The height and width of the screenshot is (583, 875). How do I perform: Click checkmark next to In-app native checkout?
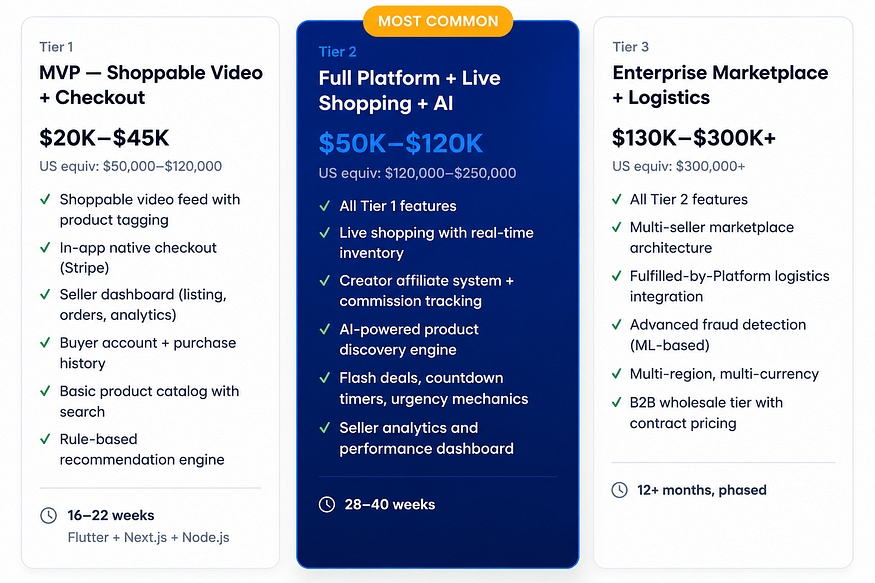click(45, 247)
